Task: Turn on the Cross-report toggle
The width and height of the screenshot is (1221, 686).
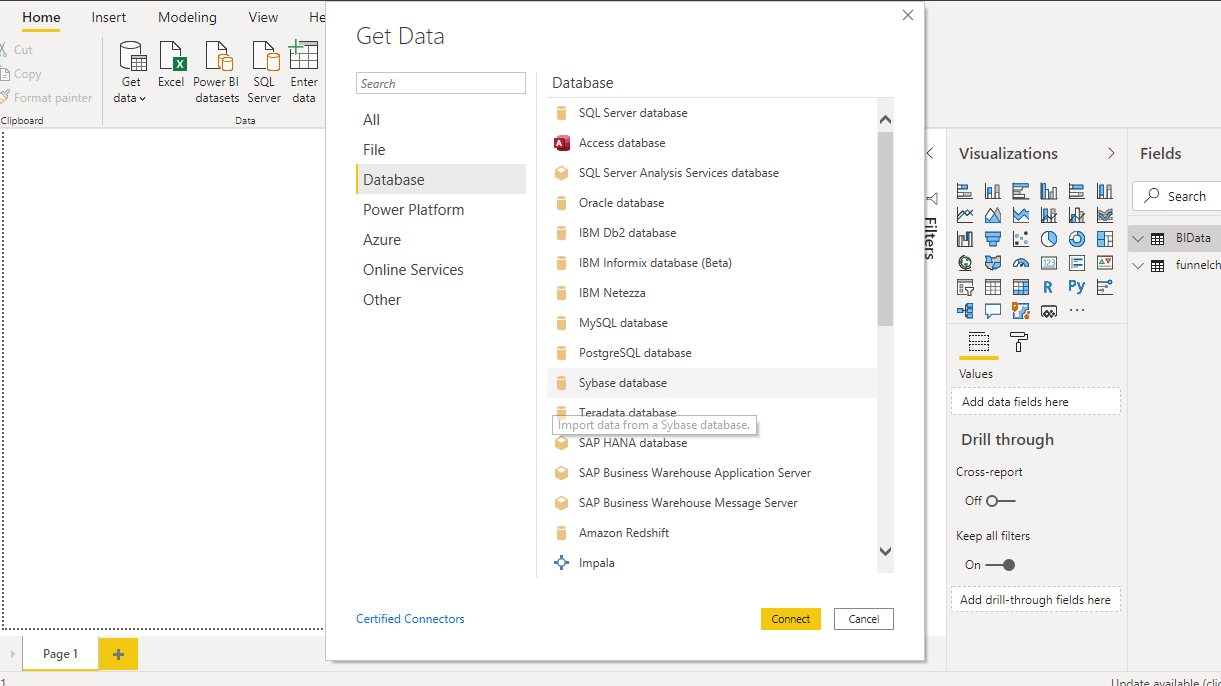Action: 1000,501
